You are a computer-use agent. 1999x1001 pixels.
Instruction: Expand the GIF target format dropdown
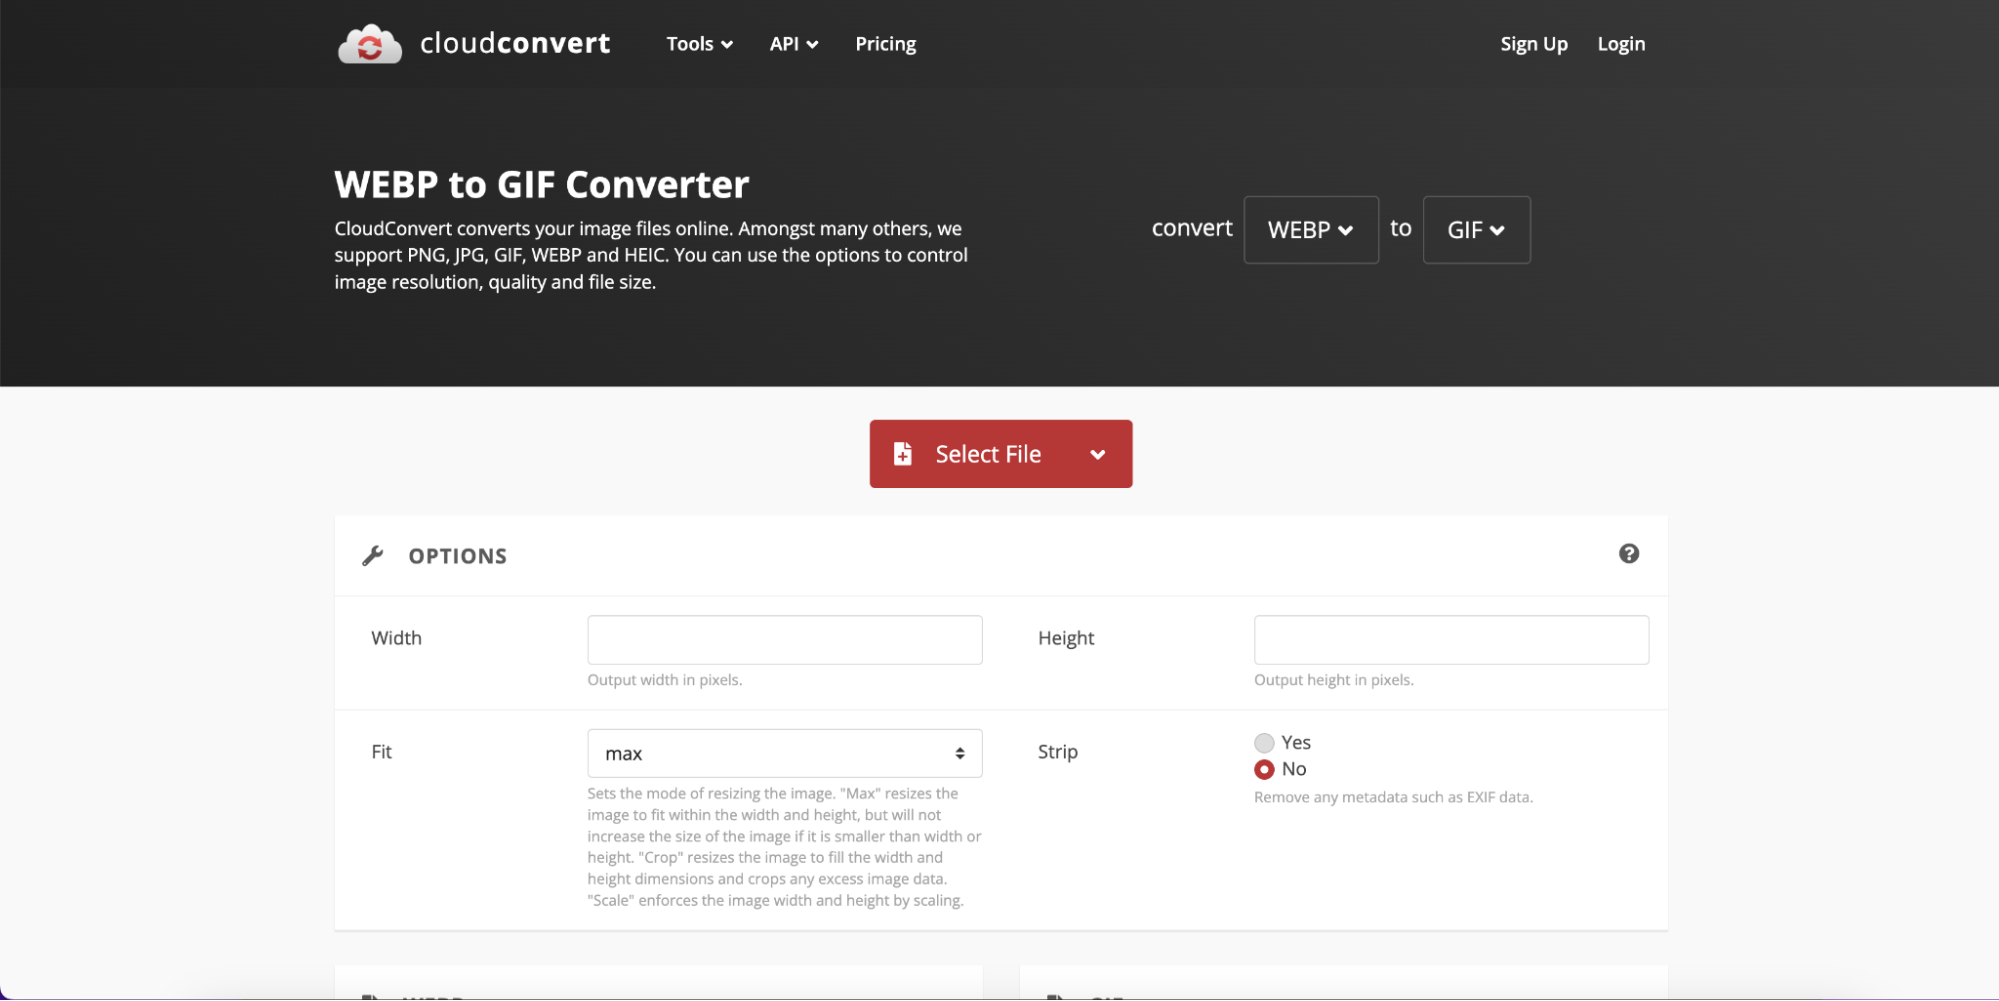coord(1476,230)
